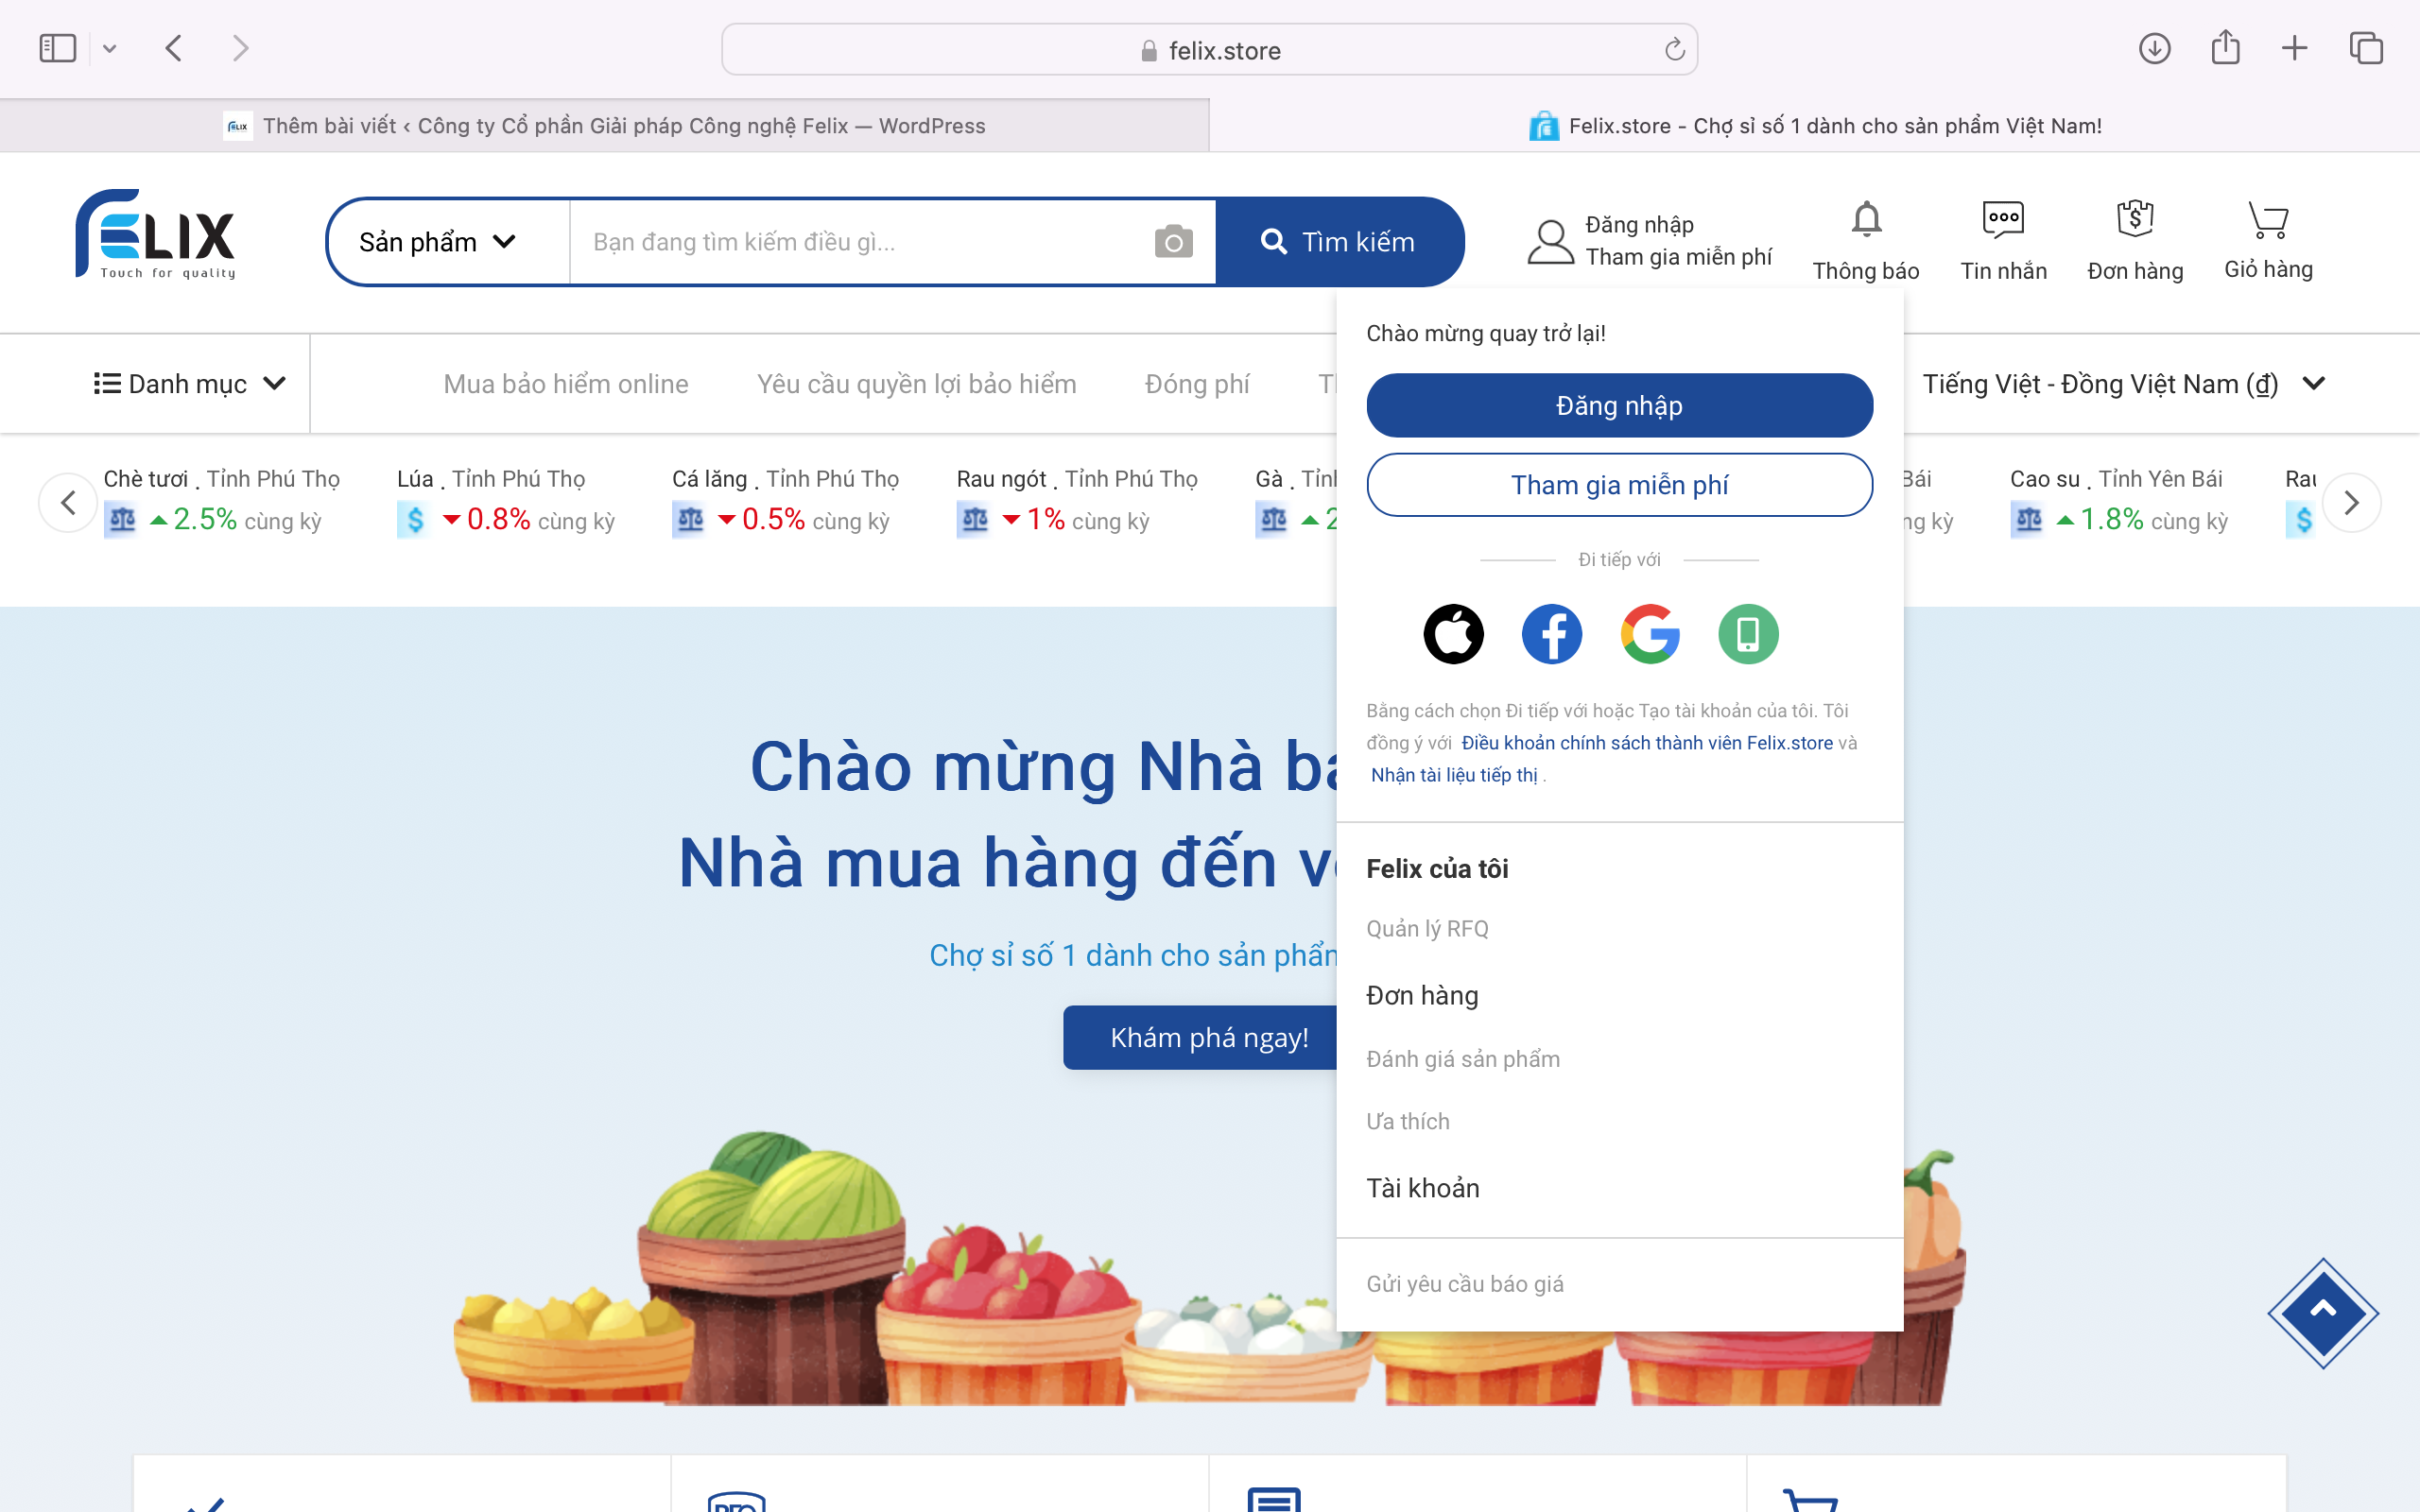Image resolution: width=2420 pixels, height=1512 pixels.
Task: Click Đăng nhập login button
Action: click(x=1618, y=404)
